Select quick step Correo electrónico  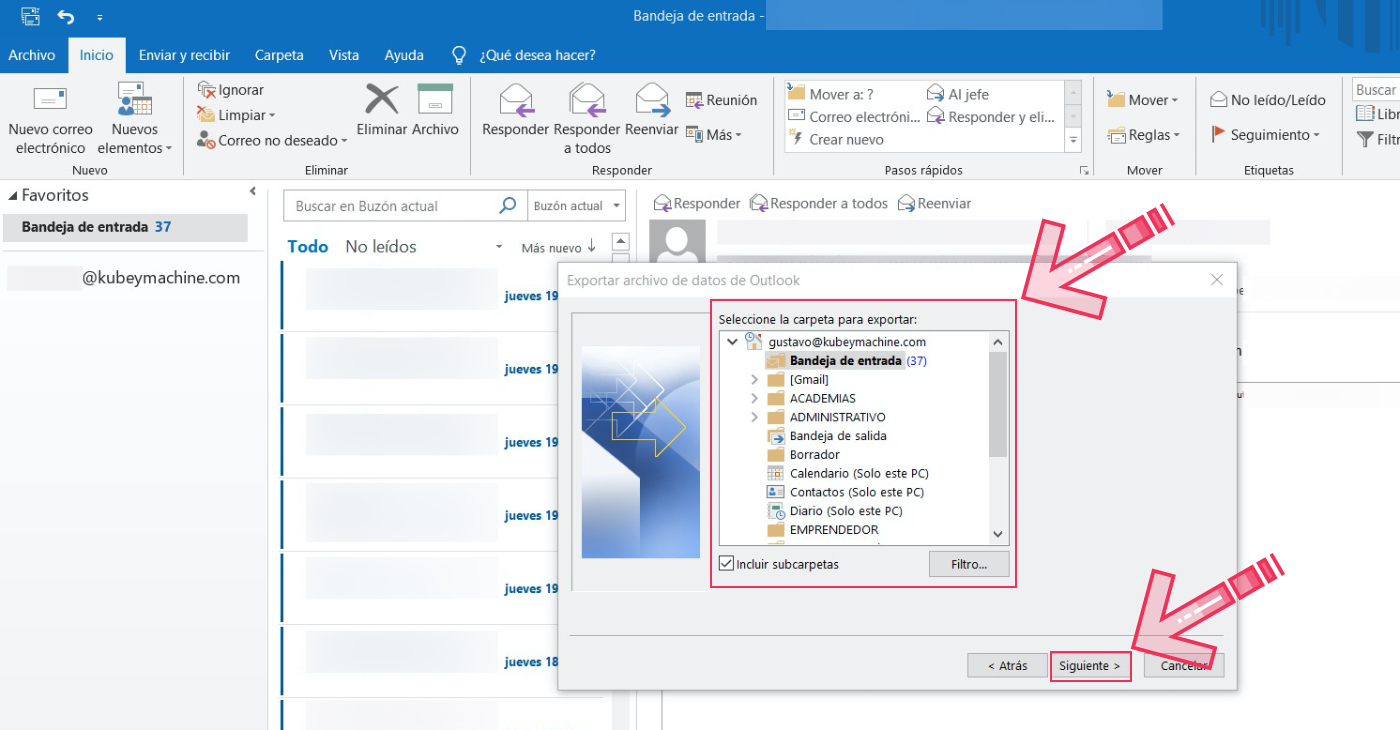pyautogui.click(x=853, y=117)
